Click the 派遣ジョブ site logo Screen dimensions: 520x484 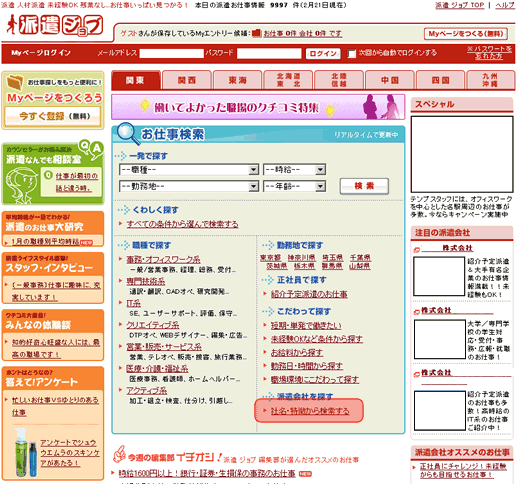(x=55, y=25)
